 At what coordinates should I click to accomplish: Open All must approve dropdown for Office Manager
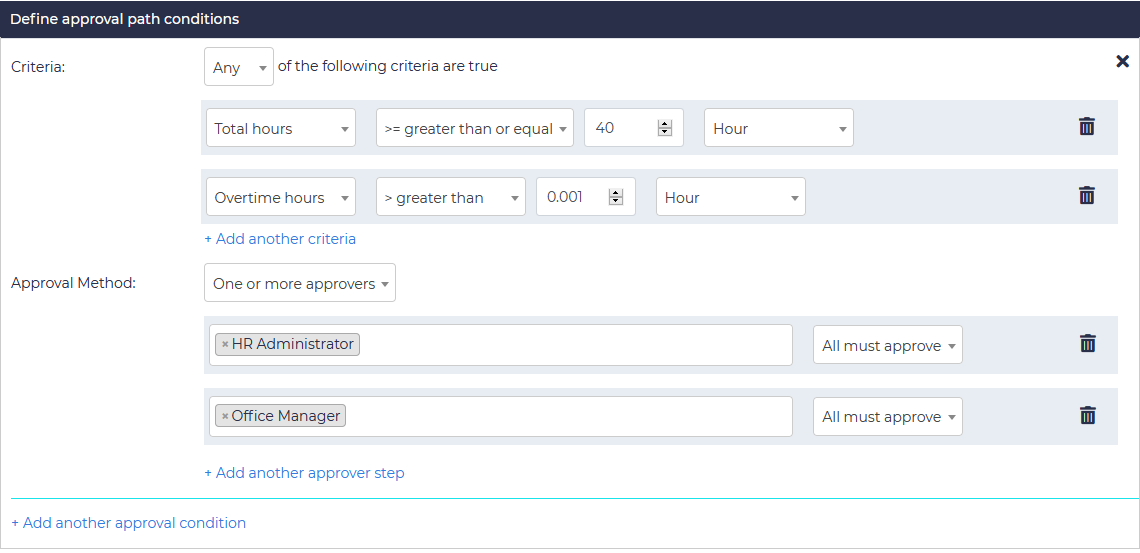887,417
